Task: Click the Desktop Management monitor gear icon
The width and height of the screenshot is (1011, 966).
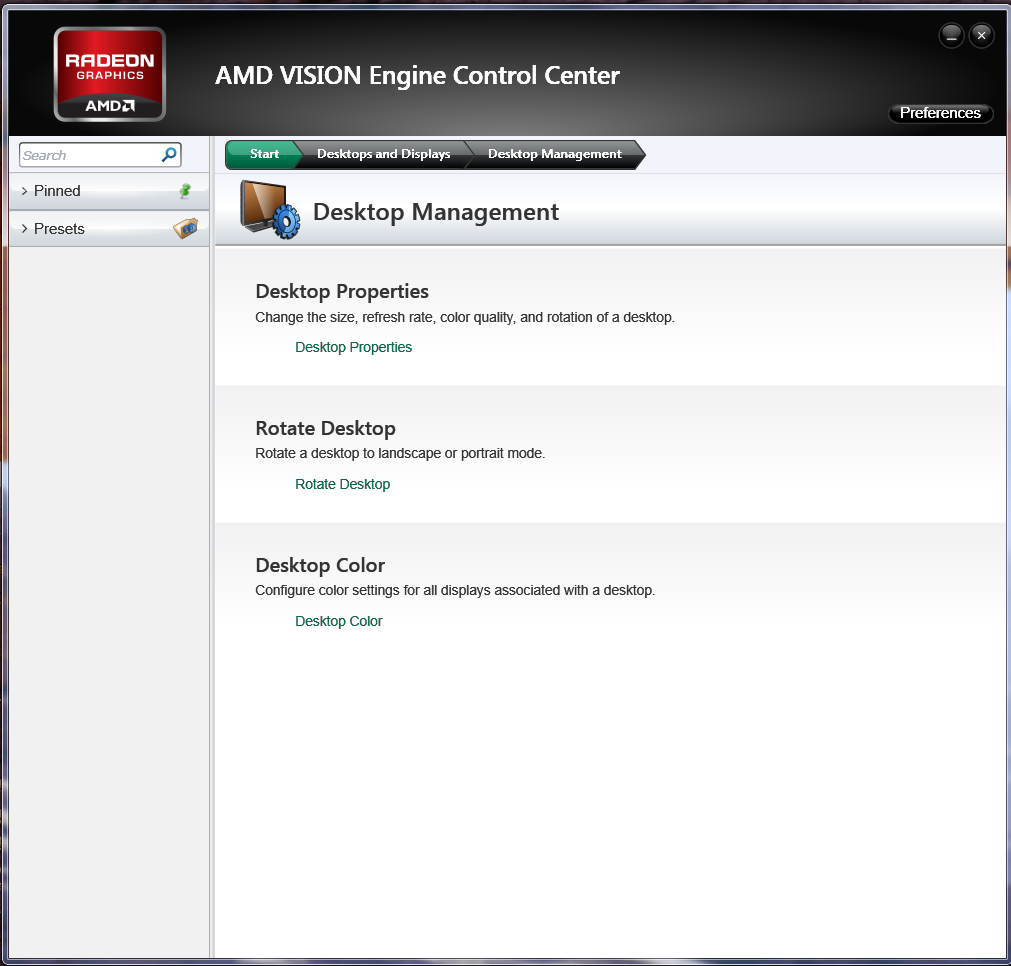Action: coord(270,210)
